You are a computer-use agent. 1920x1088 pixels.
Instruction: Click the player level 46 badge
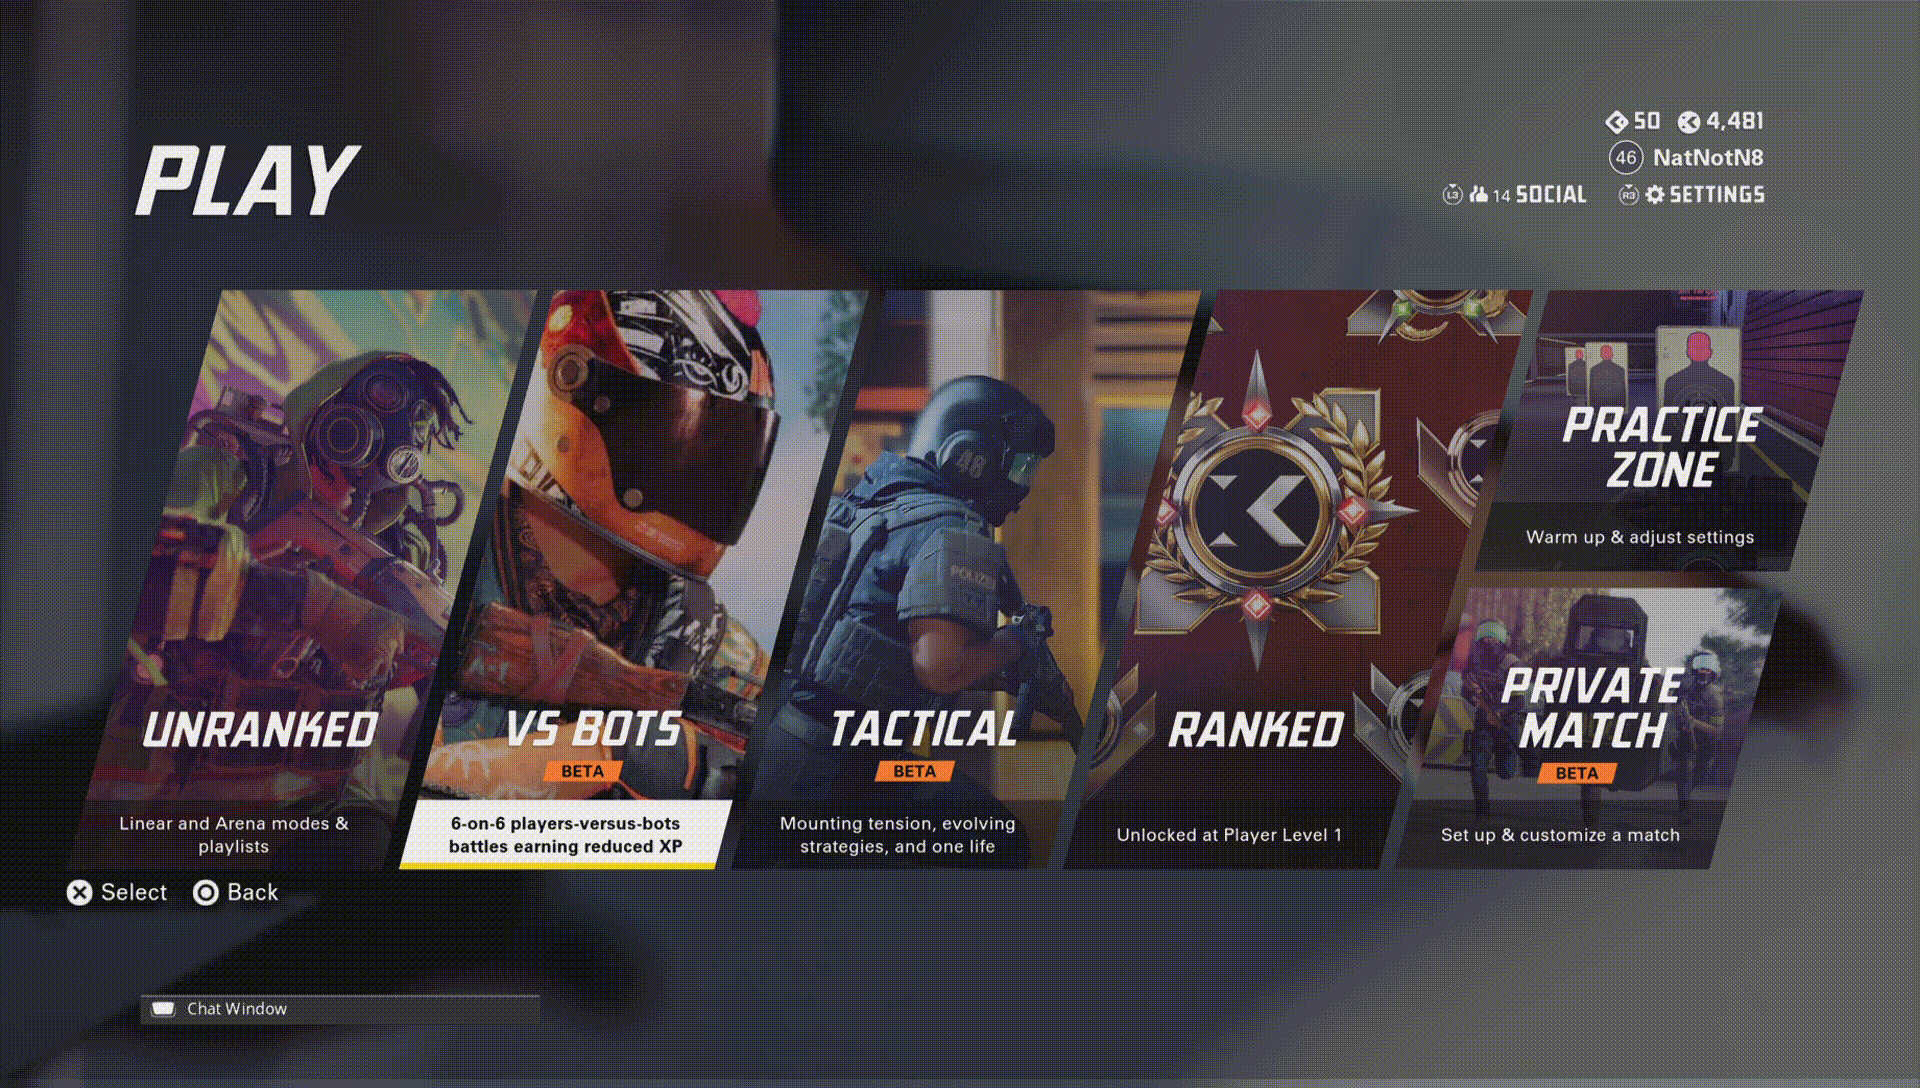(1626, 158)
